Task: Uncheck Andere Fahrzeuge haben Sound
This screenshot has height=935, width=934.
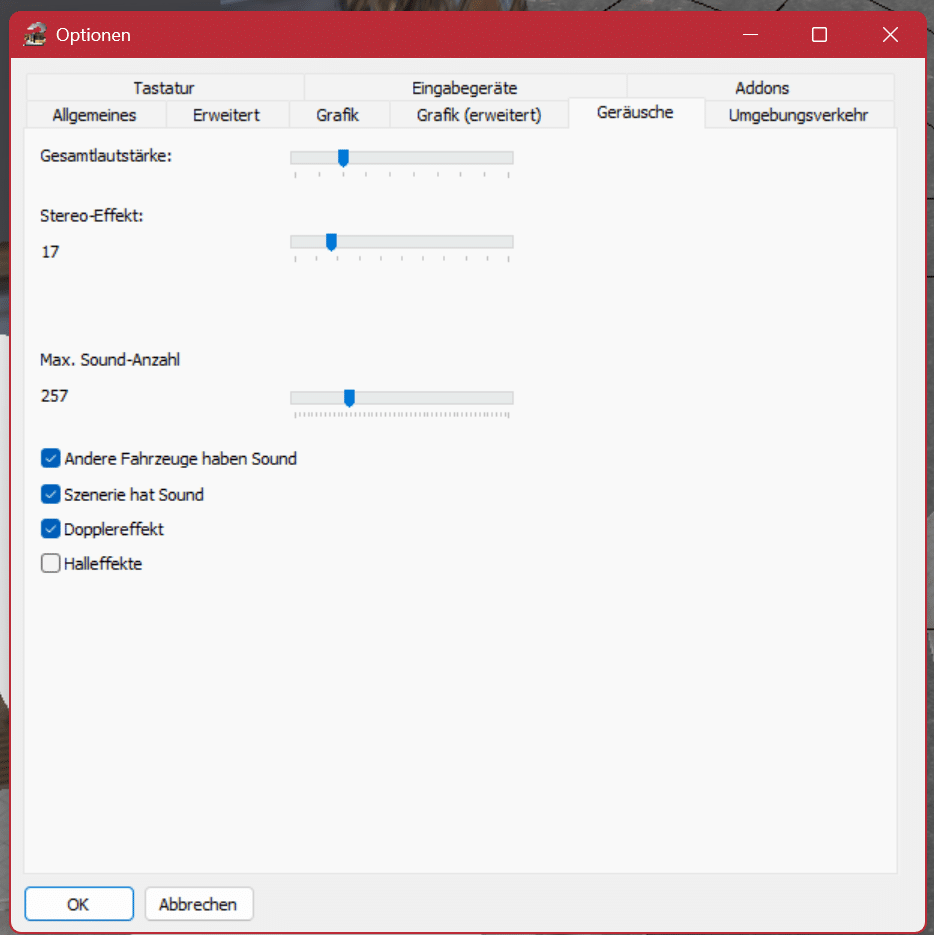Action: click(x=51, y=459)
